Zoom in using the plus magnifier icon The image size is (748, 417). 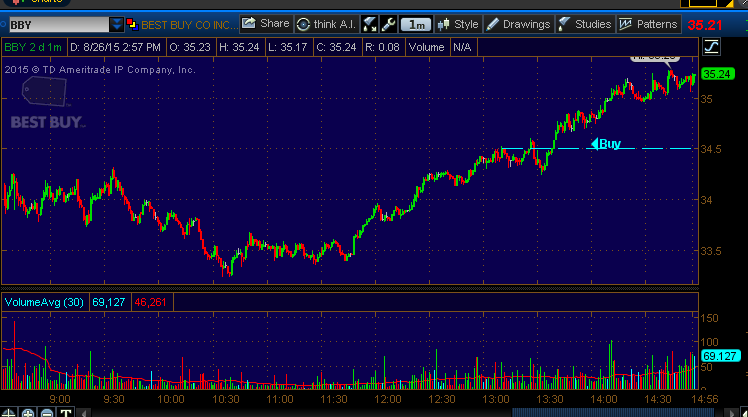coord(28,412)
